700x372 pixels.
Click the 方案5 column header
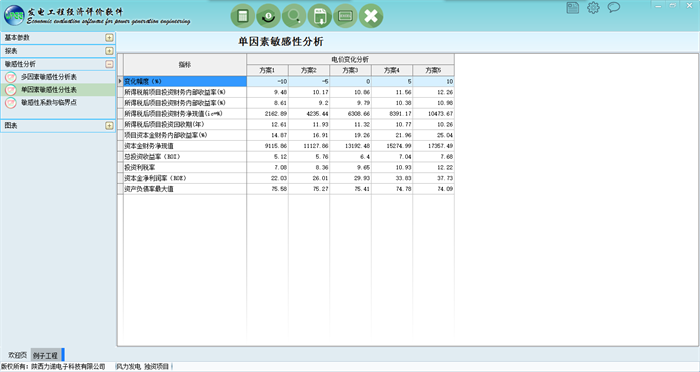[x=433, y=70]
